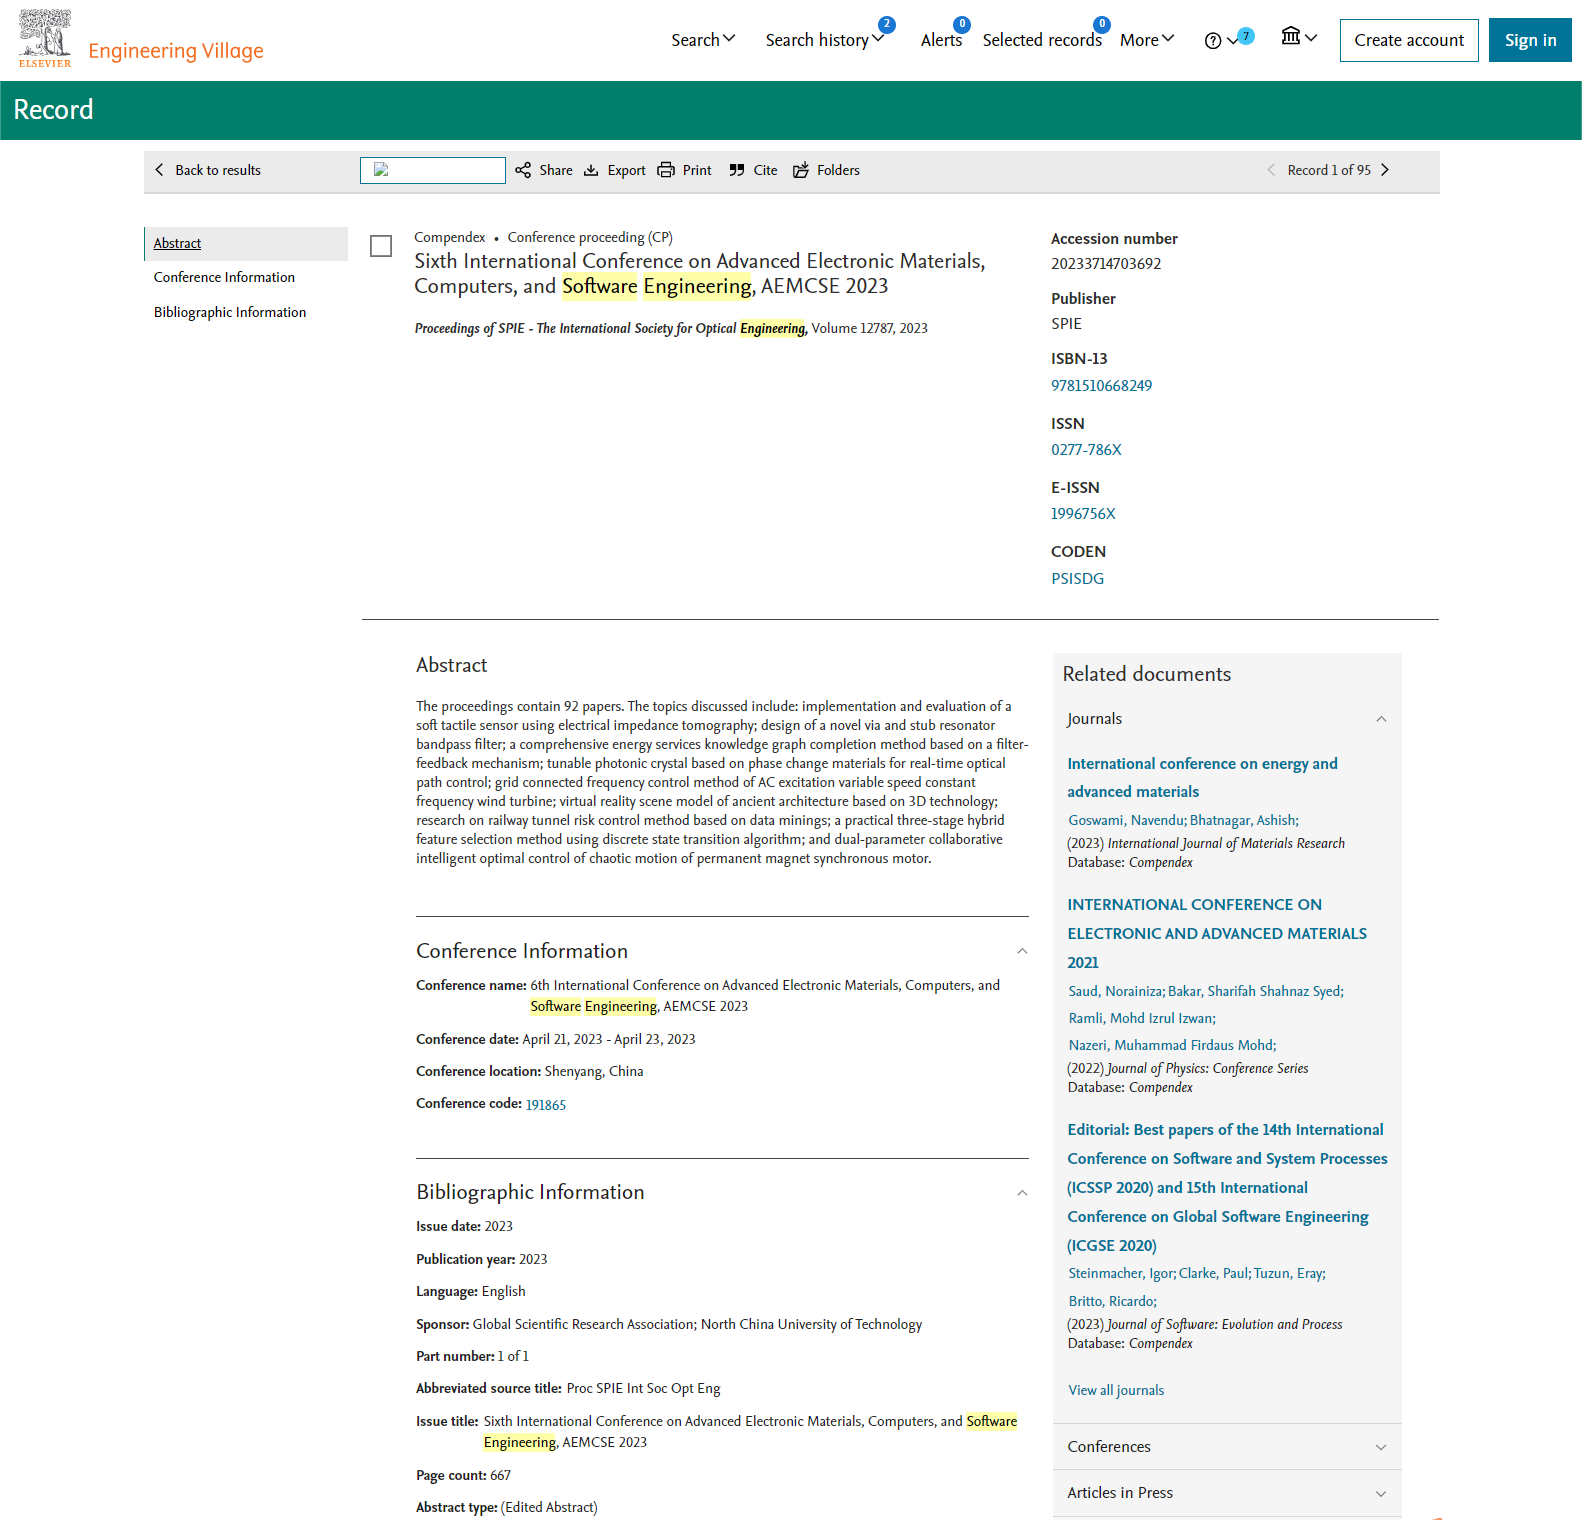Click the 'Record 1 of 95' counter text
Viewport: 1582px width, 1520px height.
point(1329,170)
